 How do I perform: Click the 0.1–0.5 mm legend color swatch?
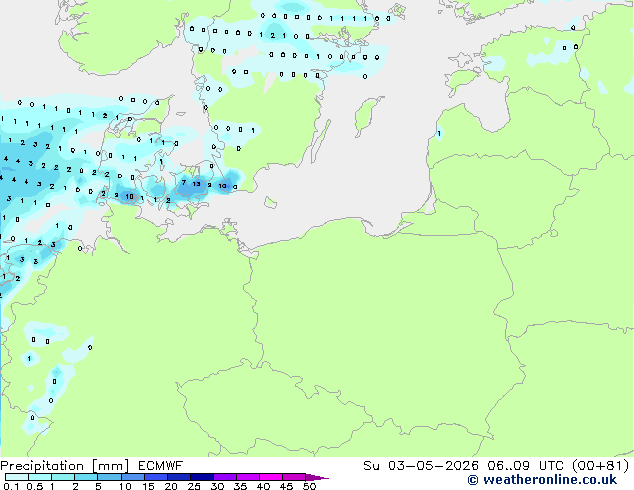tap(17, 477)
